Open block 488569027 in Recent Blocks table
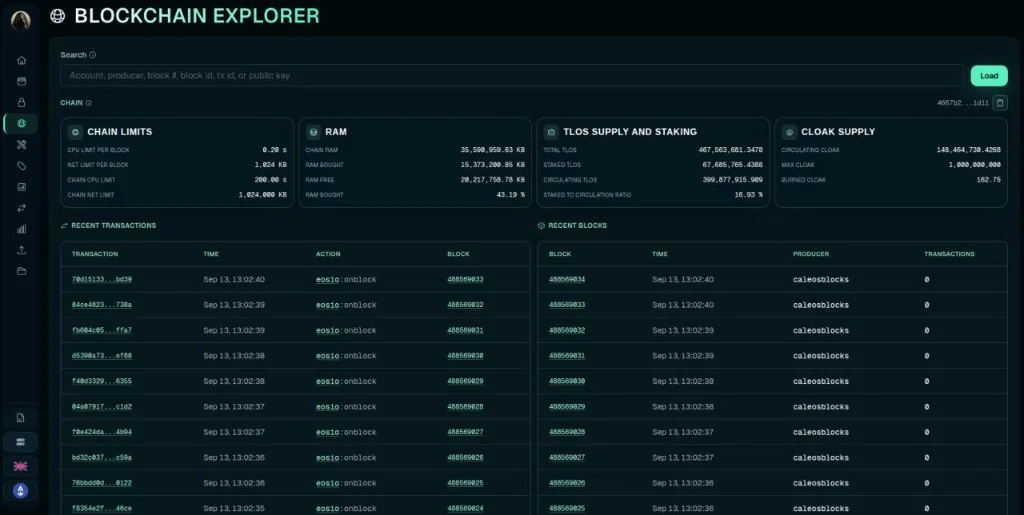Screen dimensions: 1024x515 [x=567, y=458]
